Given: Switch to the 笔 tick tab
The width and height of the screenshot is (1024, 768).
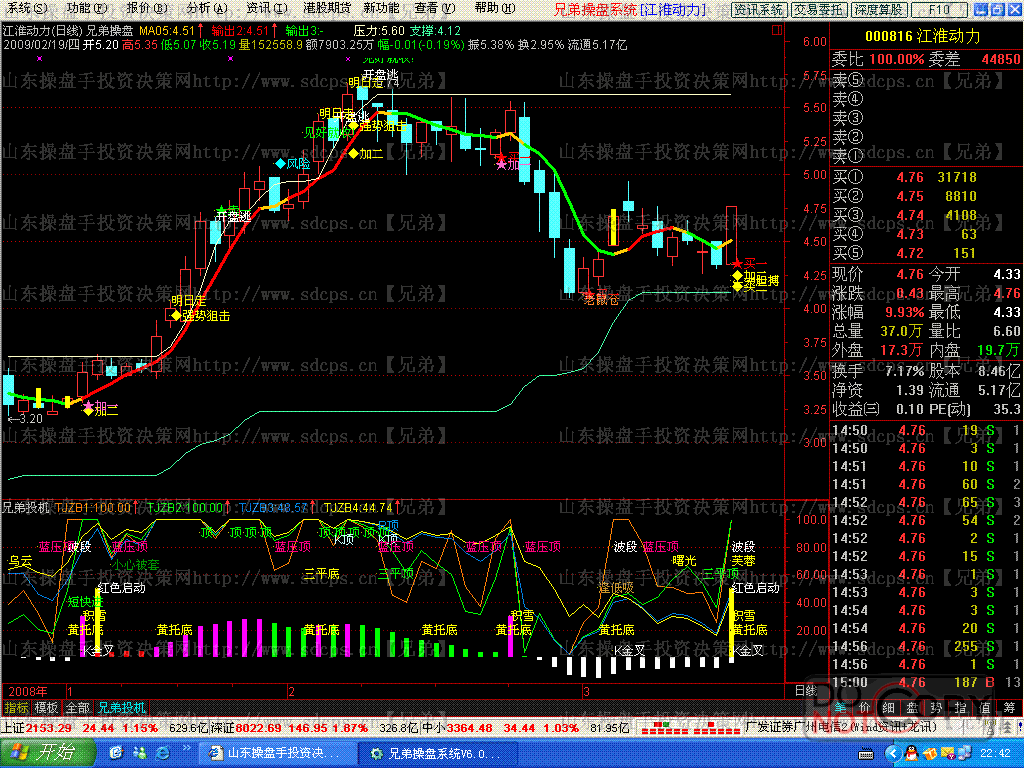Looking at the screenshot, I should pyautogui.click(x=840, y=707).
